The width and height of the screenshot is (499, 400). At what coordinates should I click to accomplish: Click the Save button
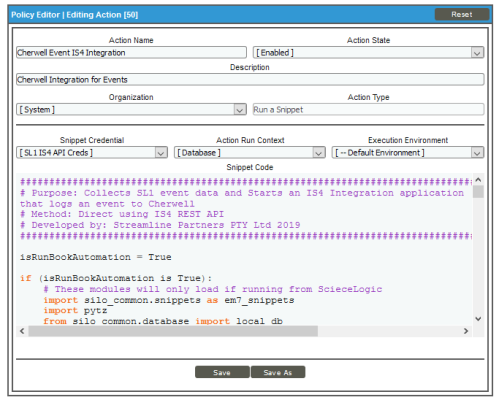click(x=222, y=372)
